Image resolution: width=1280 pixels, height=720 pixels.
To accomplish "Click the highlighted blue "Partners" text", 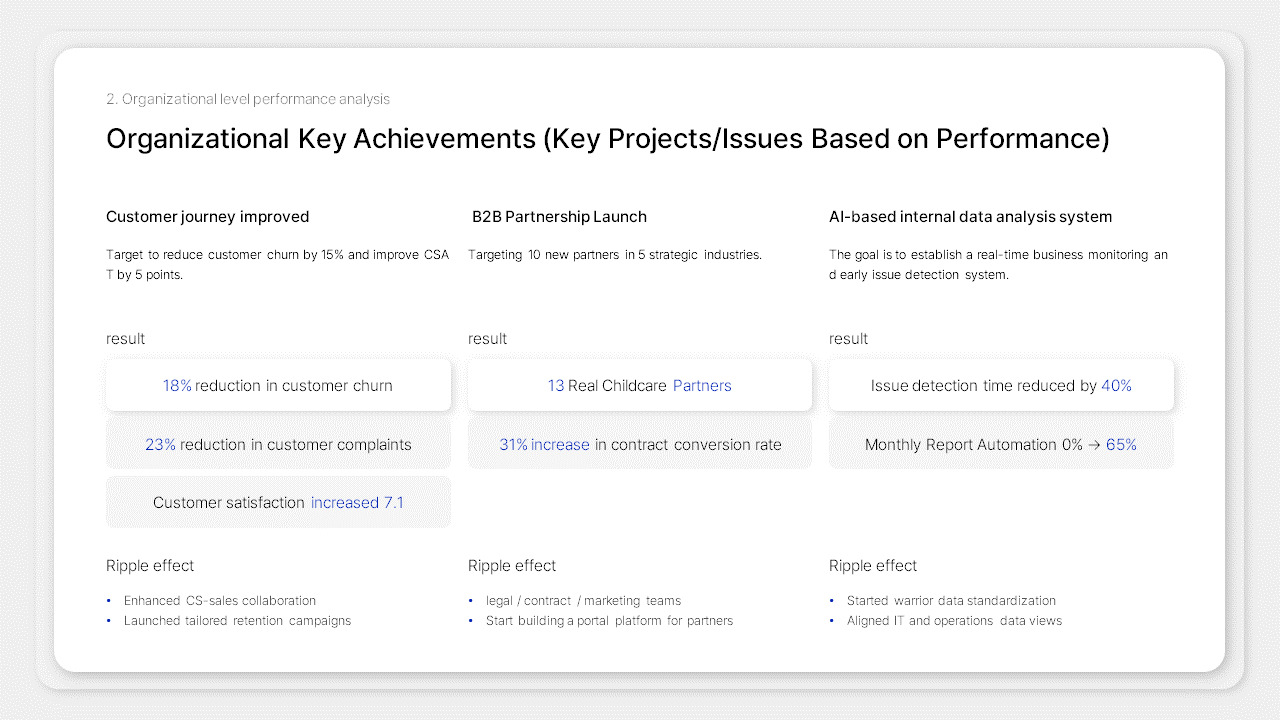I will coord(702,385).
